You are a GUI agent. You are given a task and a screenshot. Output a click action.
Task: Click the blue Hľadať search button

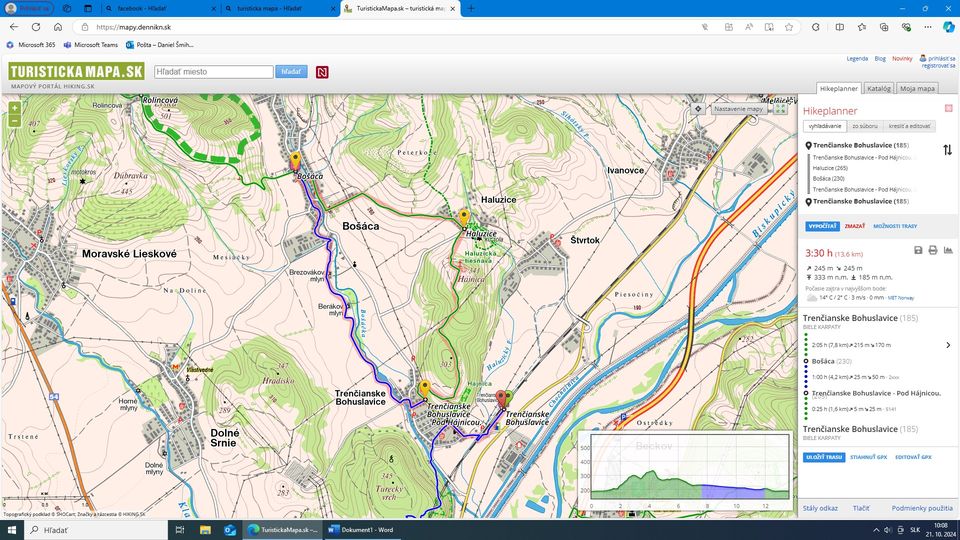pyautogui.click(x=291, y=72)
